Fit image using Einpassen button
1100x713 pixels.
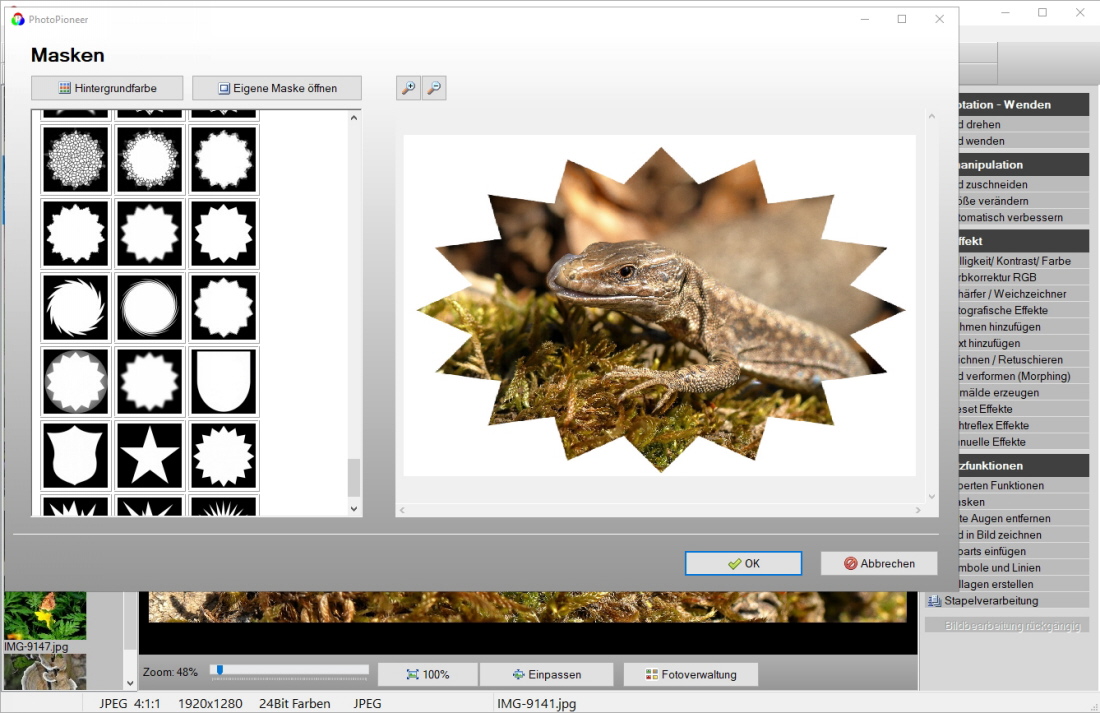[x=546, y=675]
